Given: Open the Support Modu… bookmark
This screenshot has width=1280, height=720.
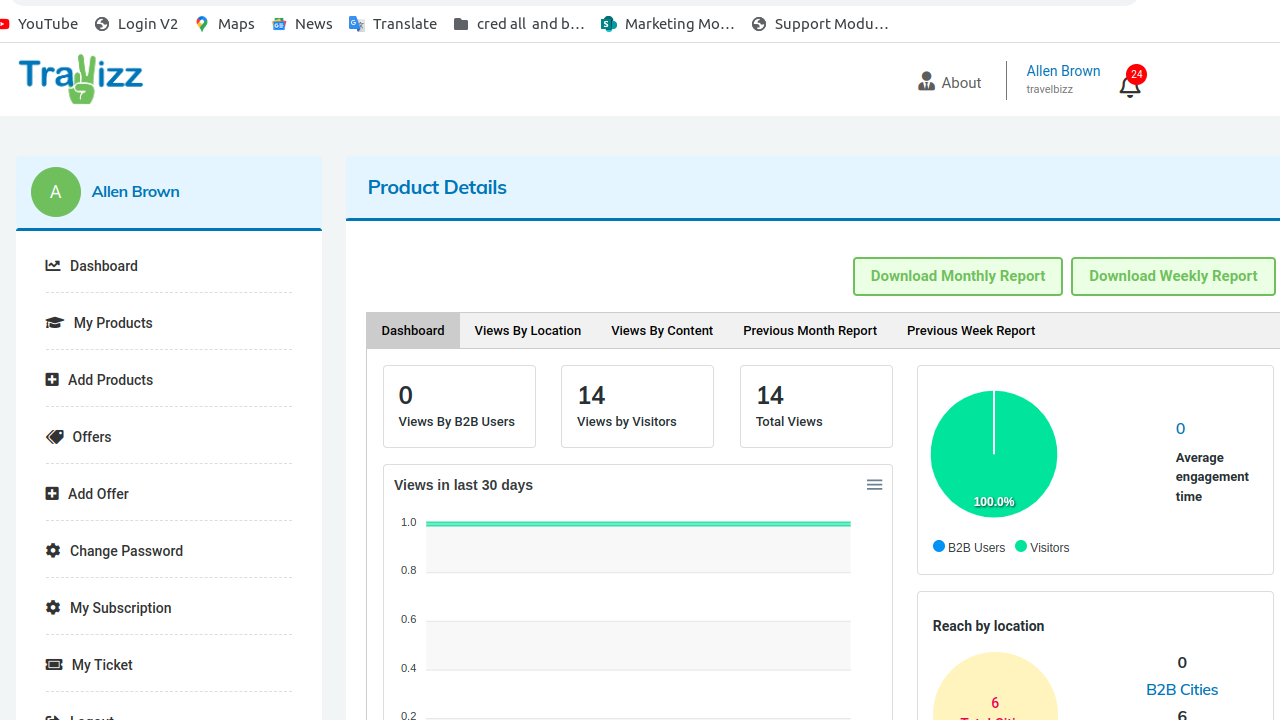Looking at the screenshot, I should [820, 24].
